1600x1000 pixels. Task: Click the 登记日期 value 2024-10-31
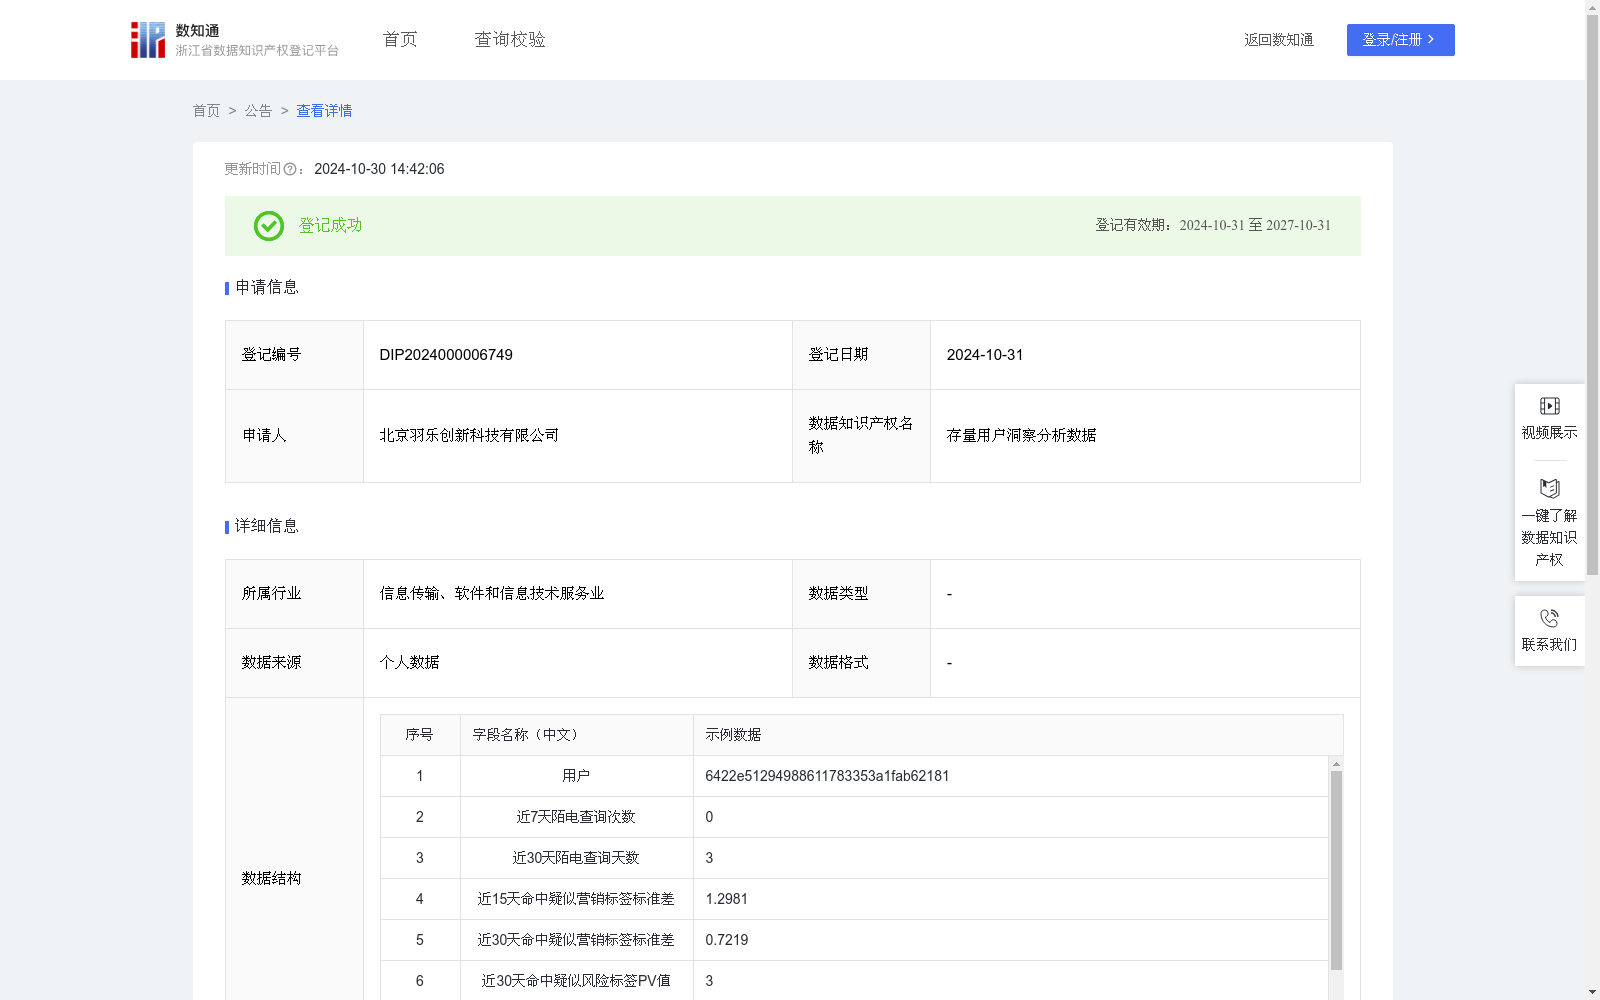985,355
